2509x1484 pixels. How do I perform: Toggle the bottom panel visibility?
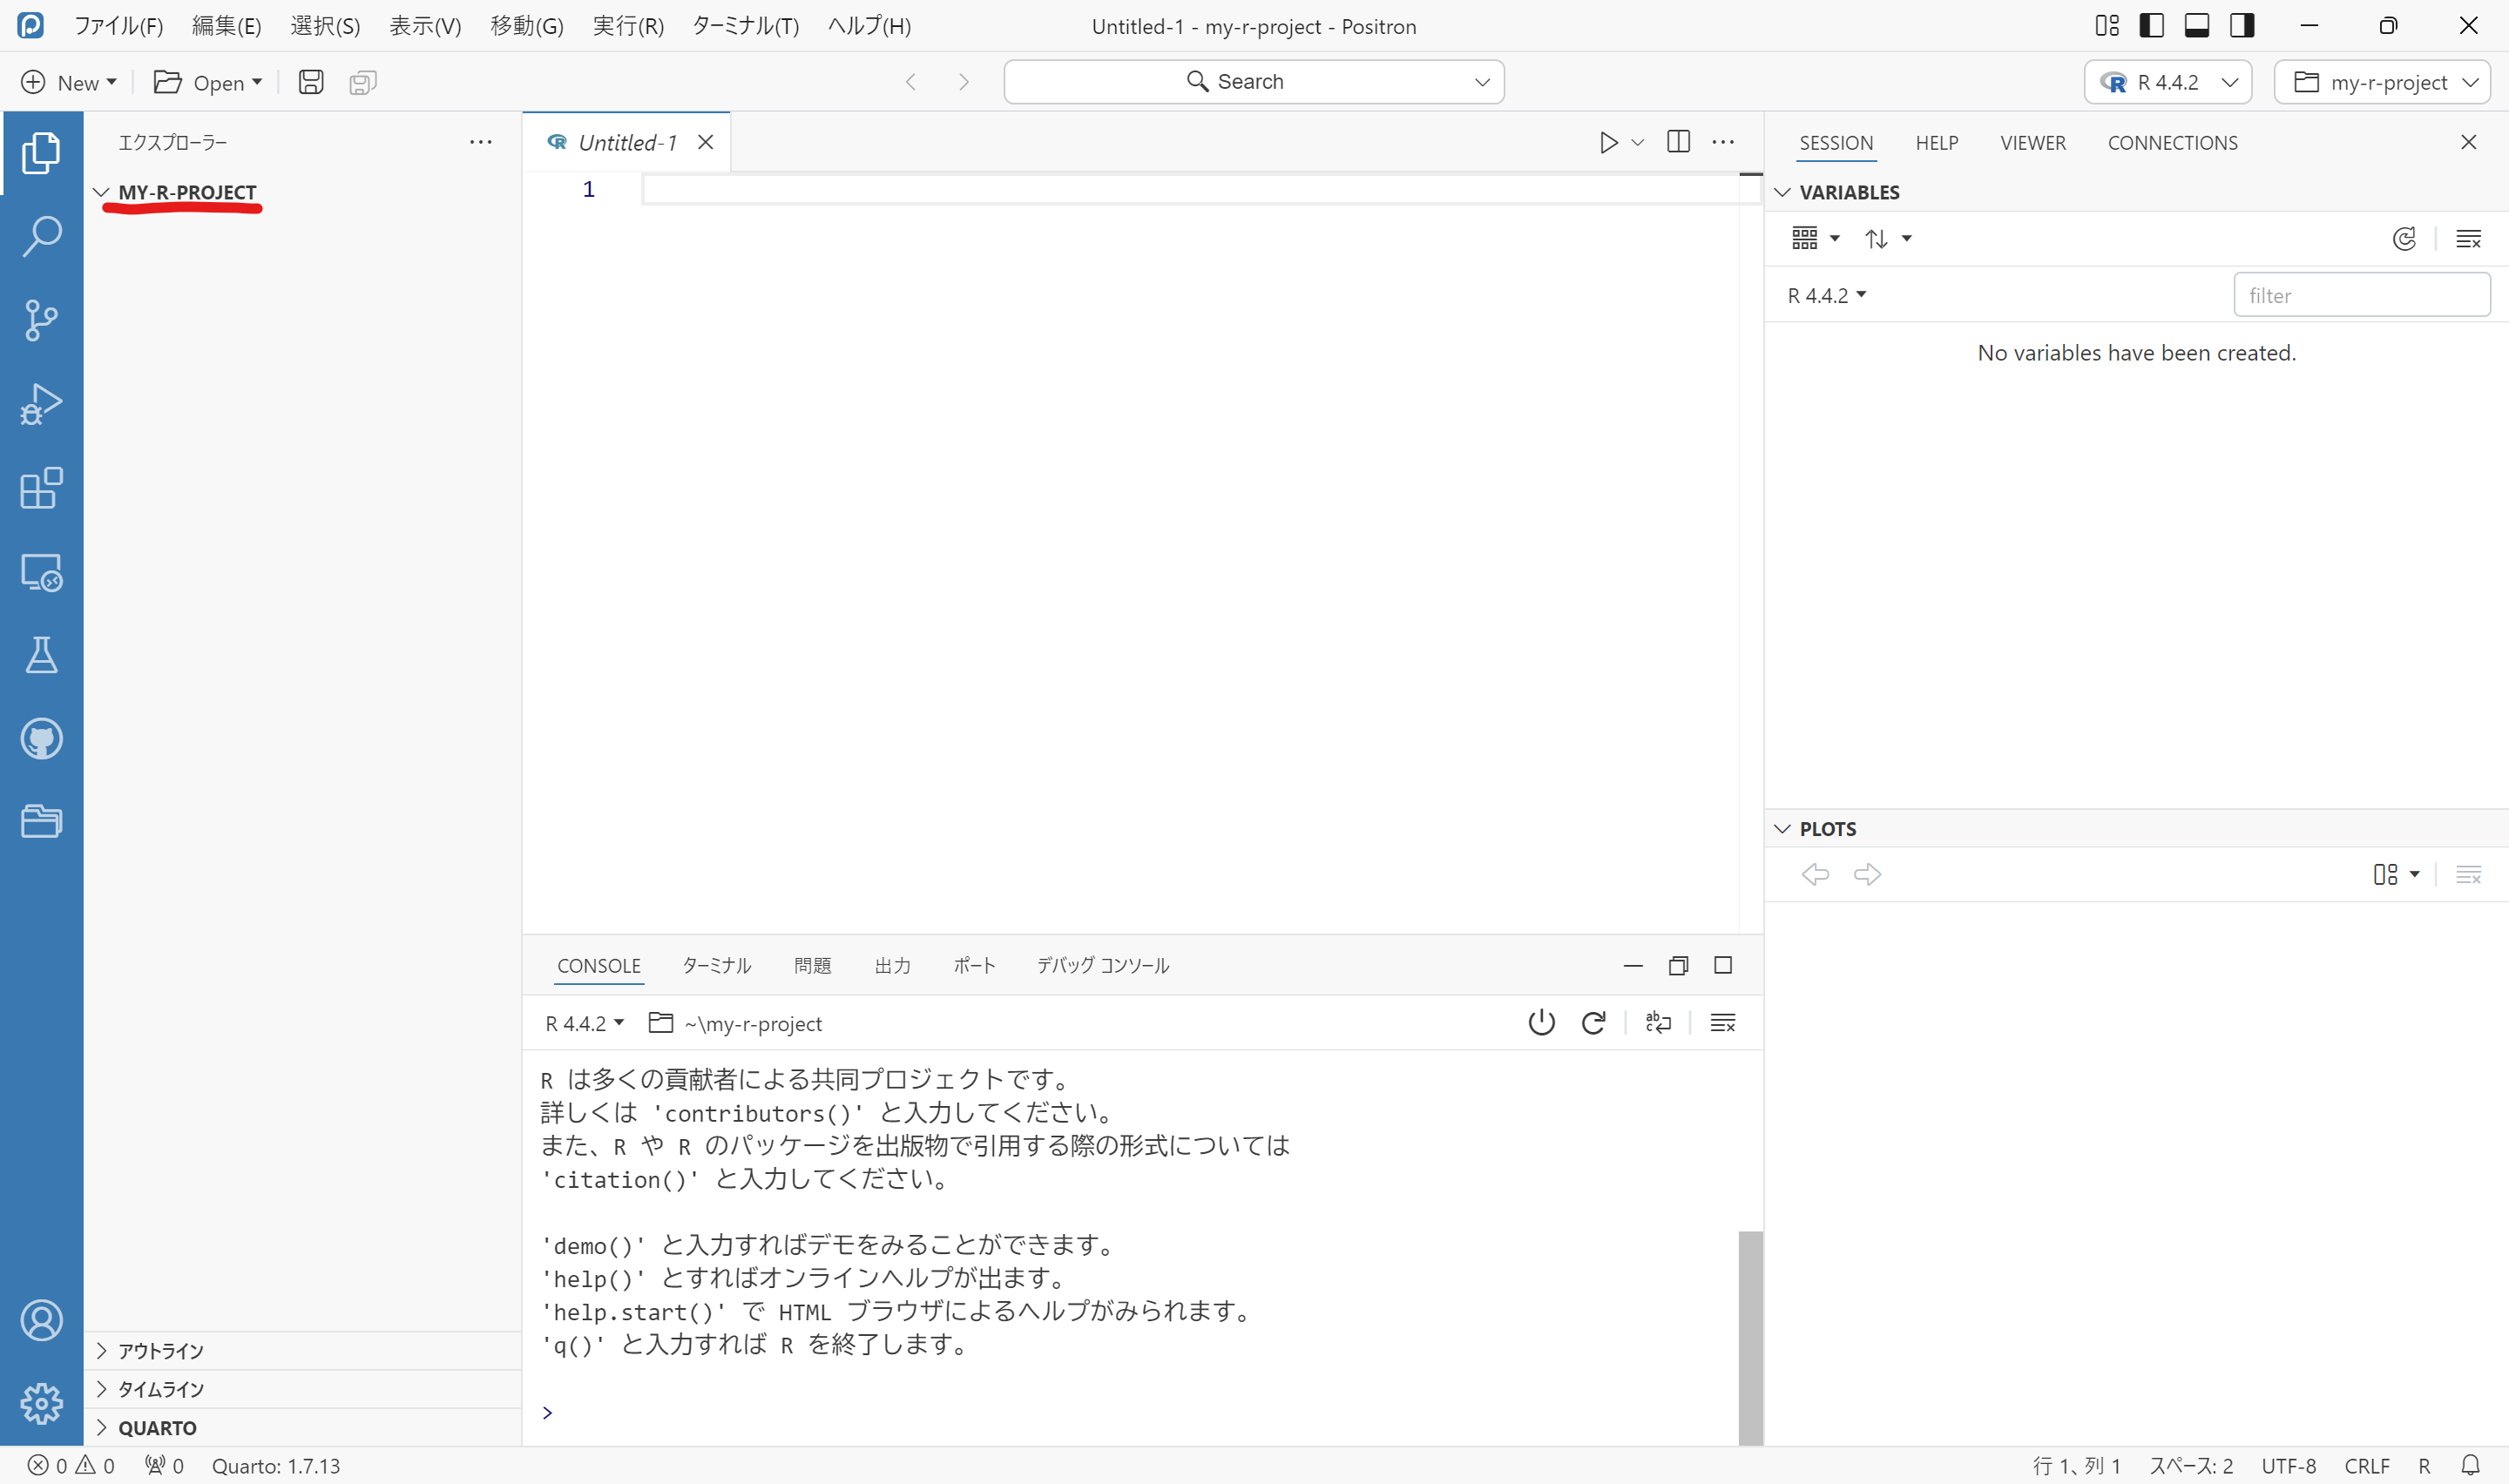click(2196, 26)
